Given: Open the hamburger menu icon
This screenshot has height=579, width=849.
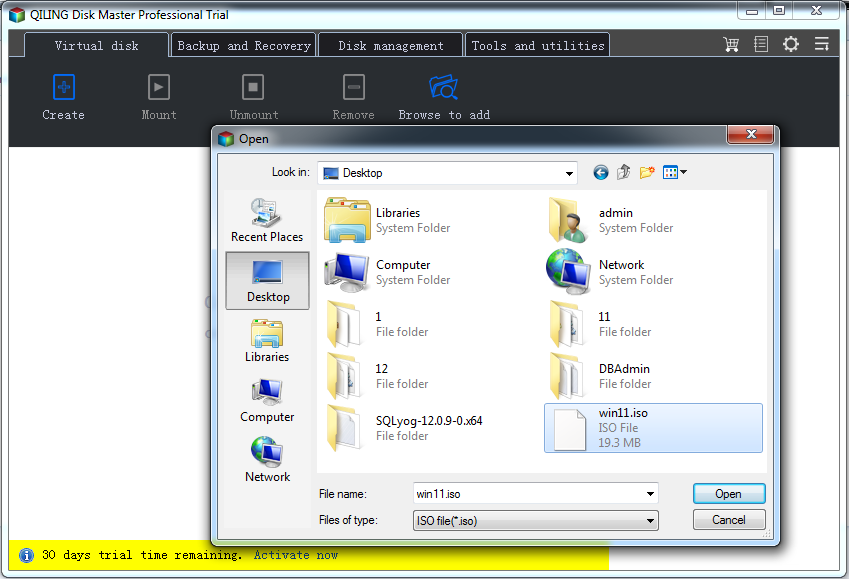Looking at the screenshot, I should click(x=822, y=44).
